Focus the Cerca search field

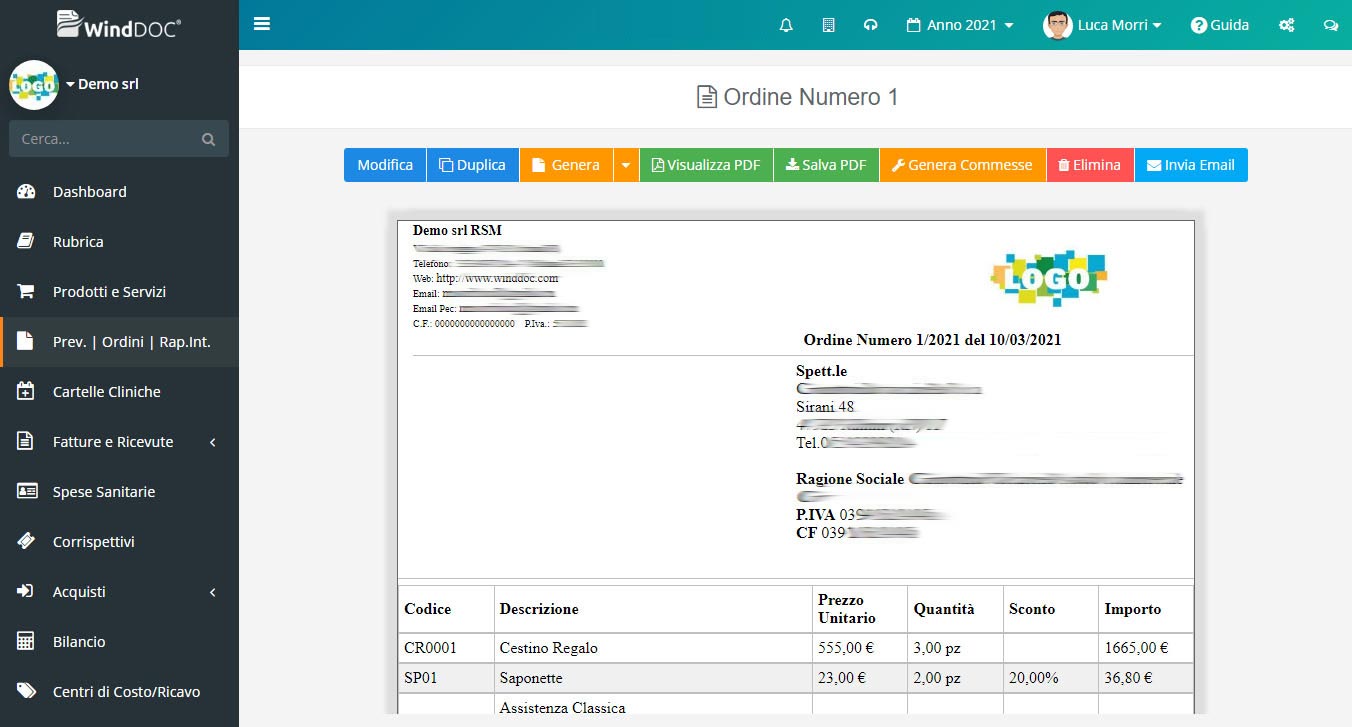tap(105, 139)
